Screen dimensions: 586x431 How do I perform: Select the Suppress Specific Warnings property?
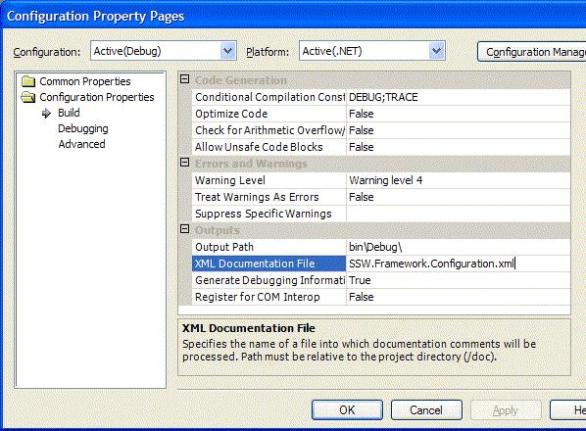tap(269, 214)
